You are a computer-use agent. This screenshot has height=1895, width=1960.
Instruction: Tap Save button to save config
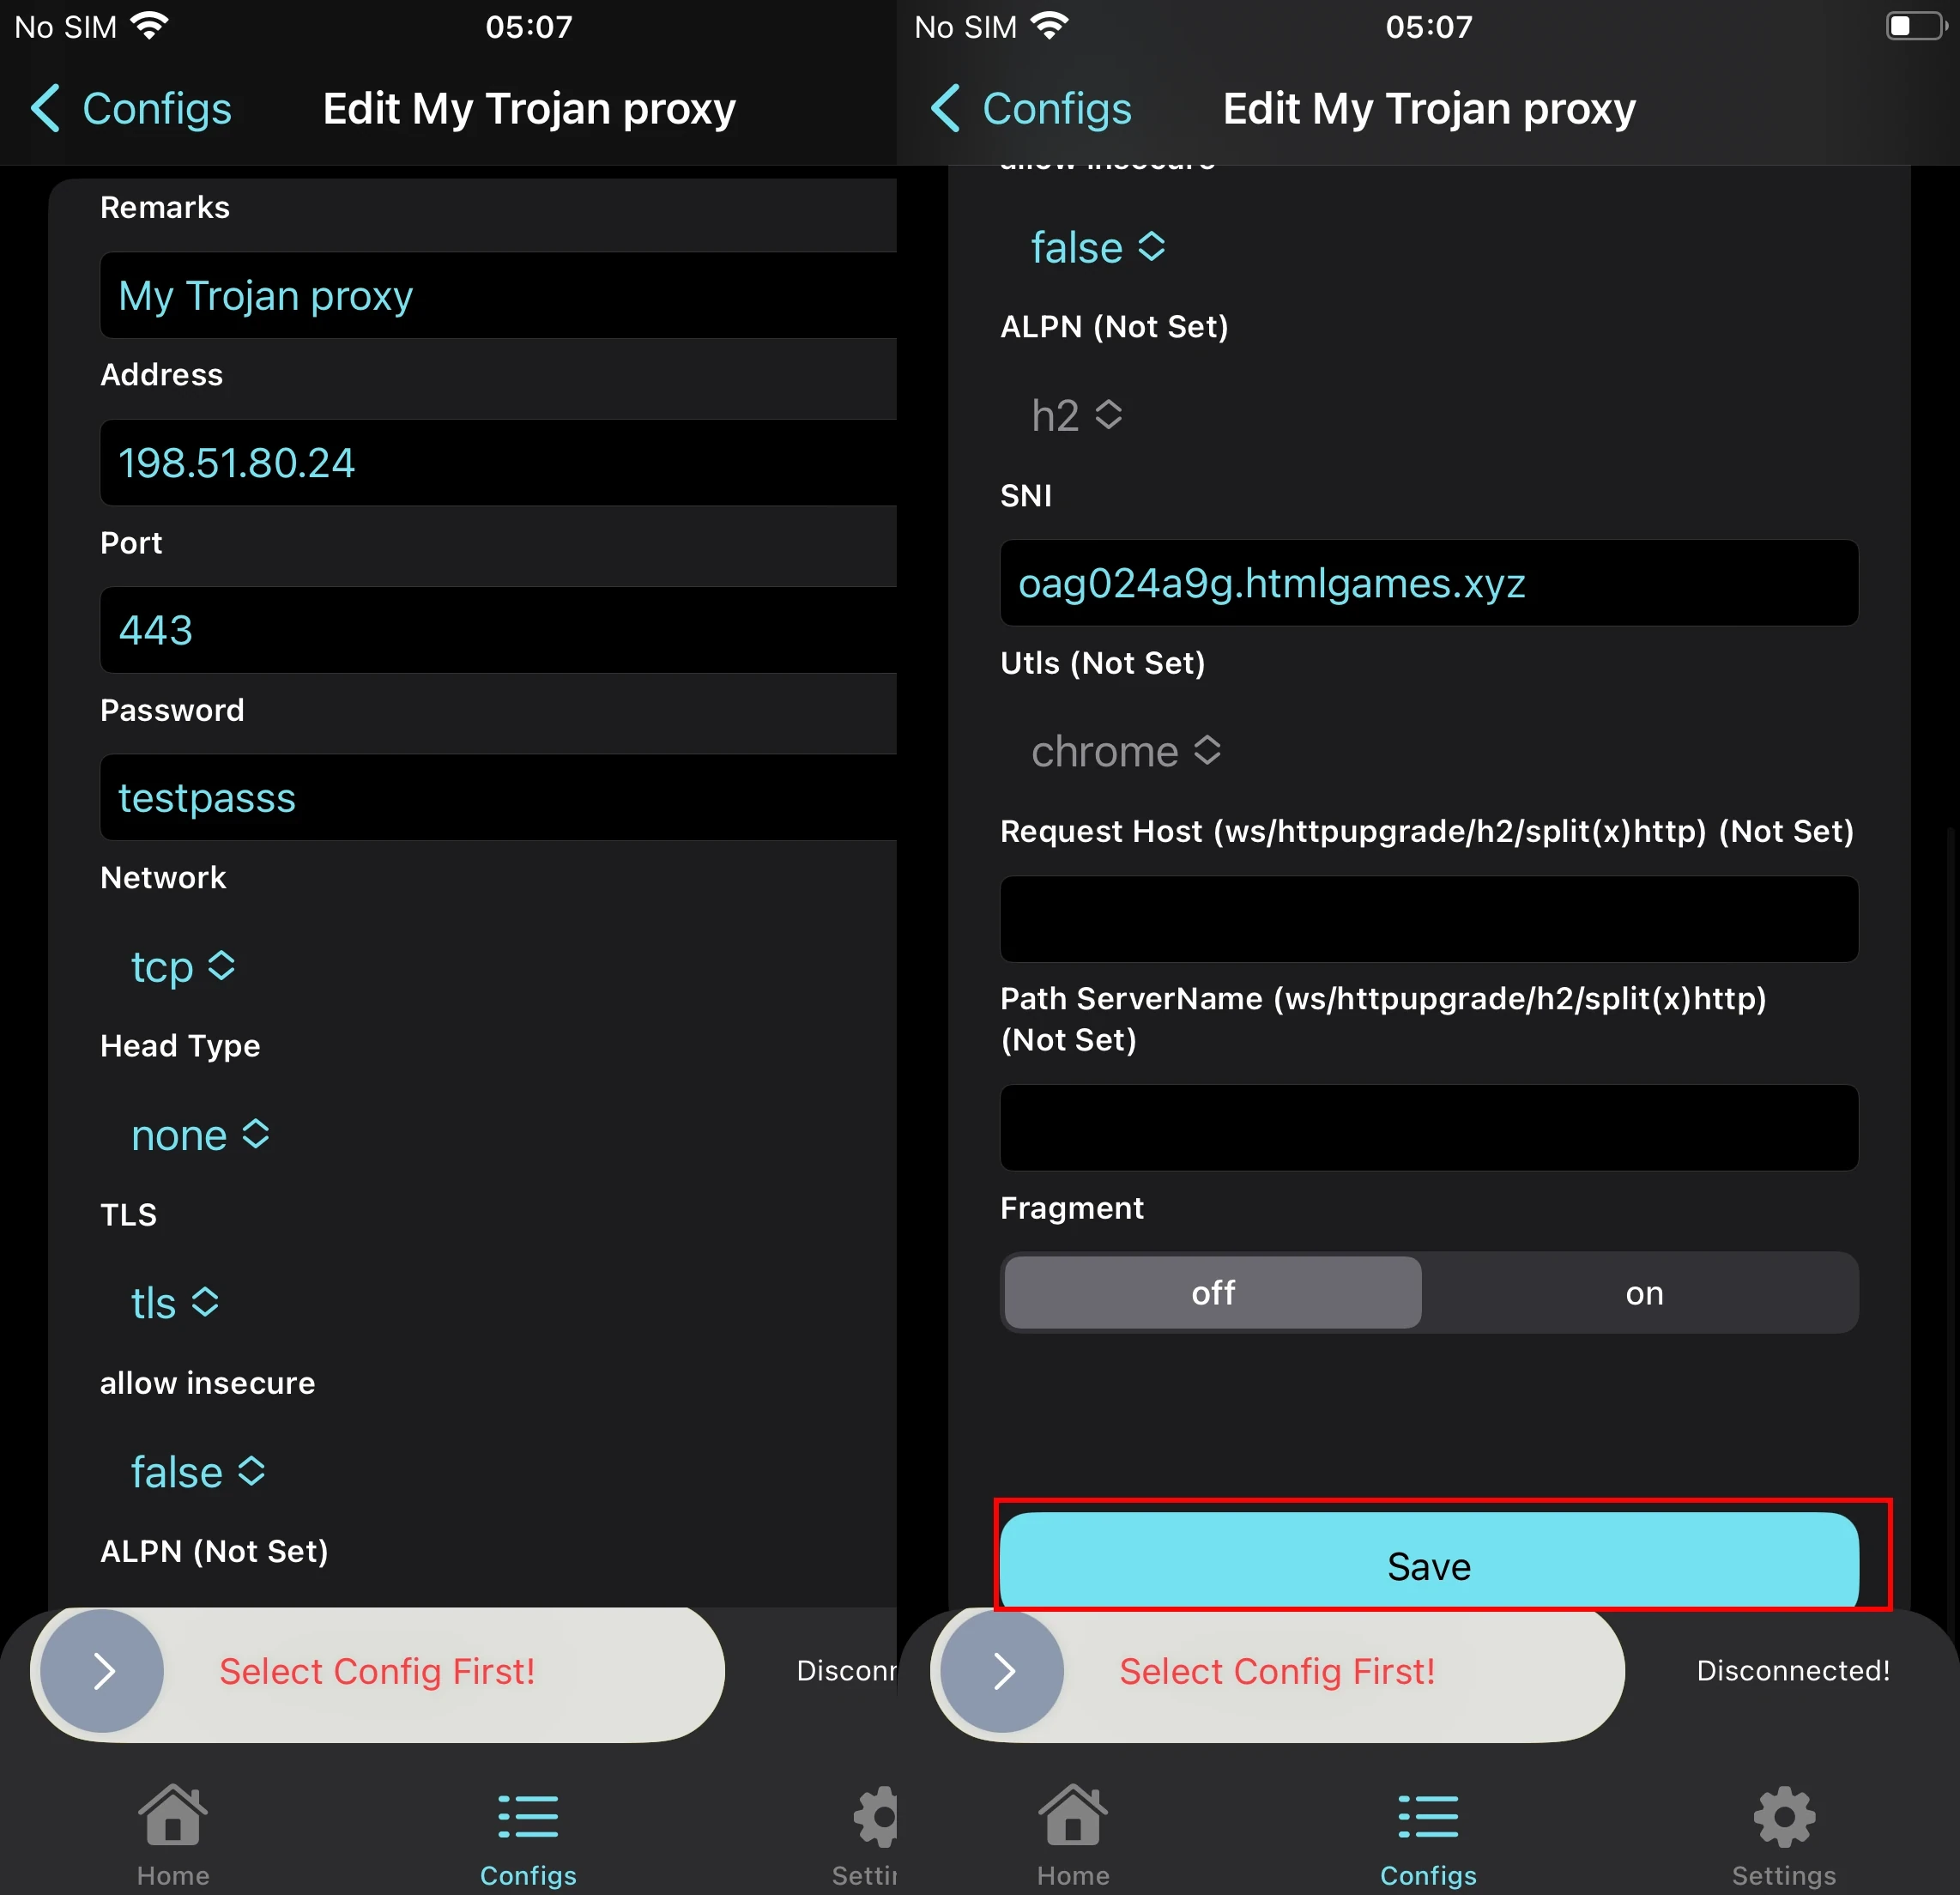pos(1430,1563)
